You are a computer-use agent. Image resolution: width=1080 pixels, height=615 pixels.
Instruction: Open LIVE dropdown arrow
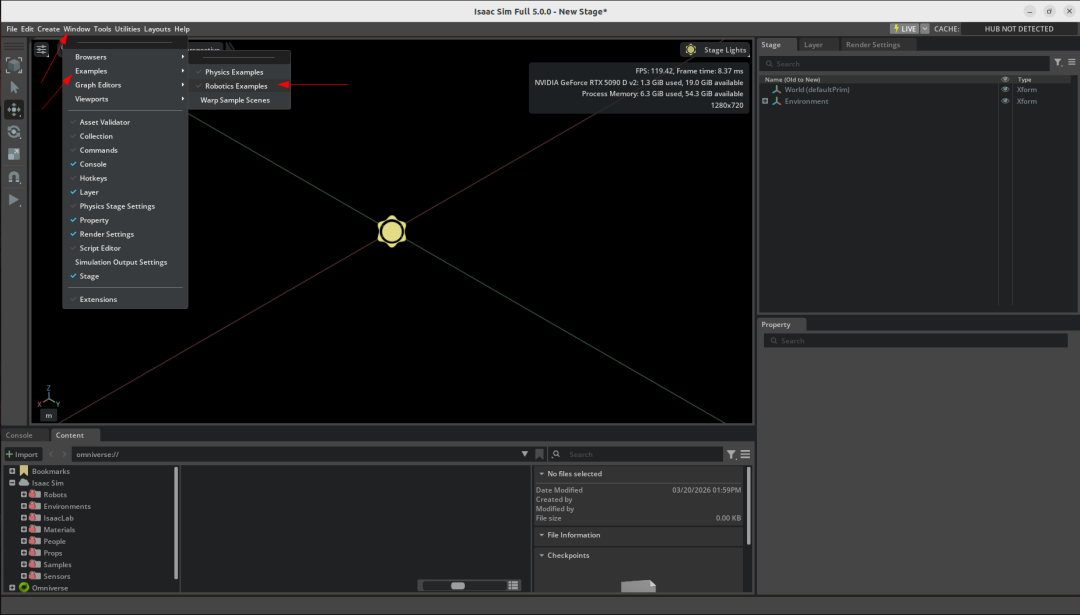click(x=925, y=29)
